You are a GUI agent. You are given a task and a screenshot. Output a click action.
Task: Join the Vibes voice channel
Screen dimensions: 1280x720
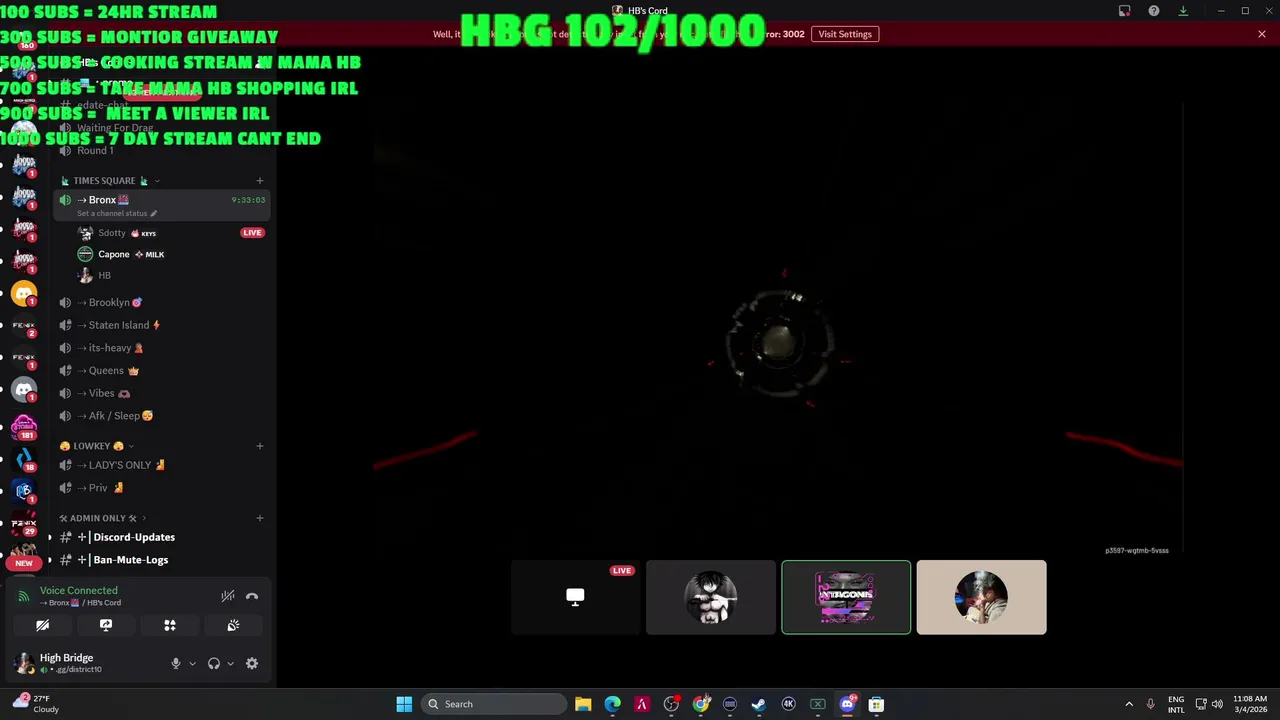[x=162, y=393]
